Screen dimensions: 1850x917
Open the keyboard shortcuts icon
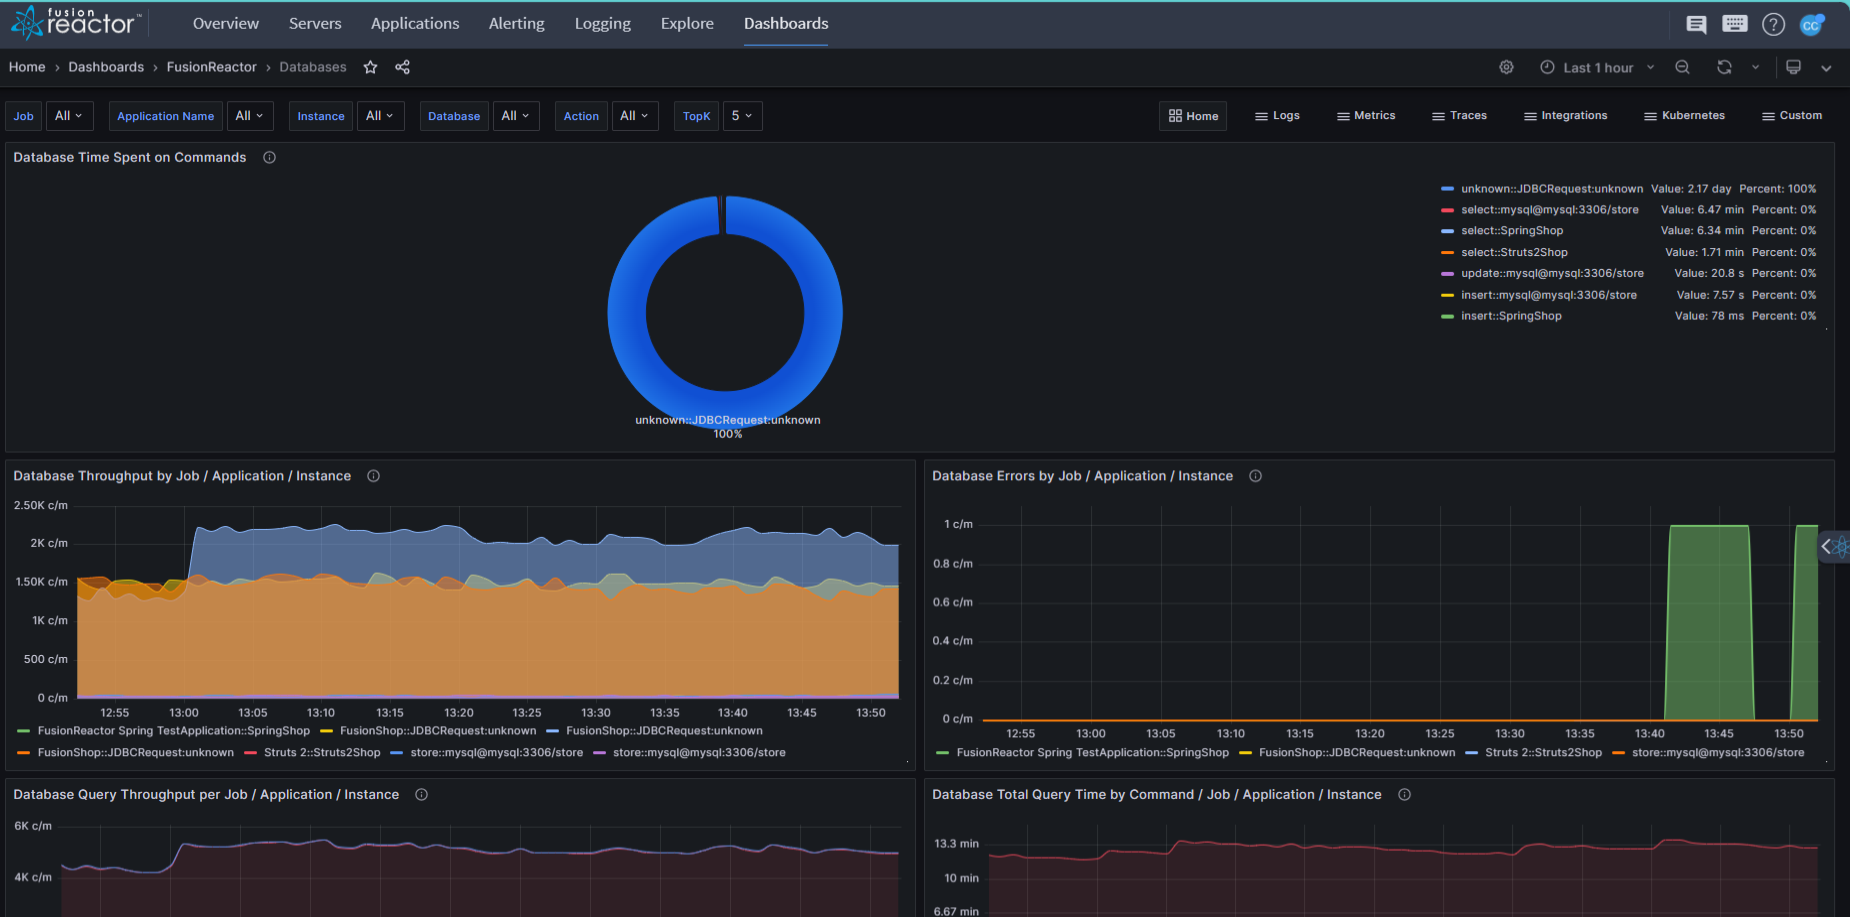tap(1735, 24)
